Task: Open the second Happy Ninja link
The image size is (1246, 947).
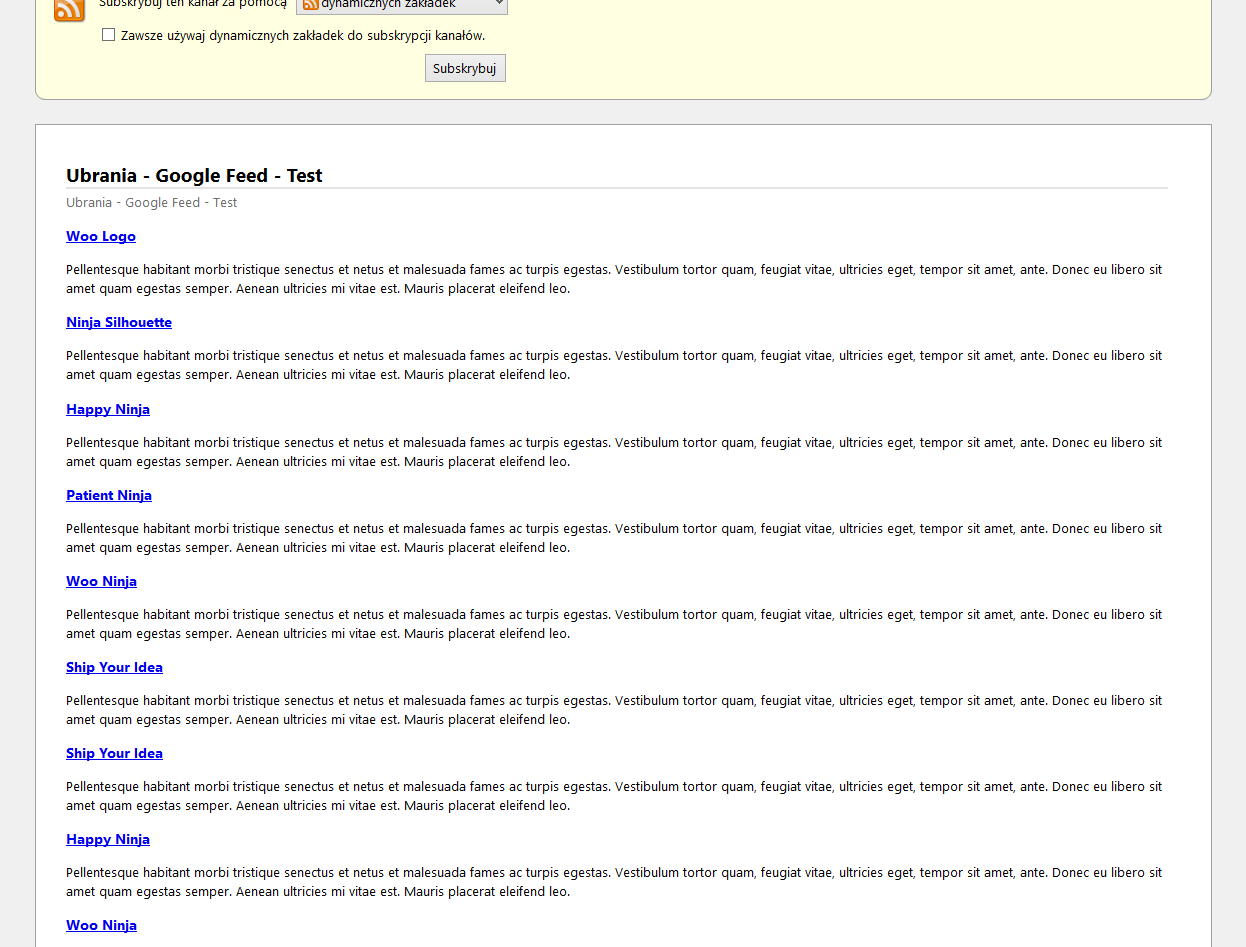Action: pyautogui.click(x=108, y=839)
